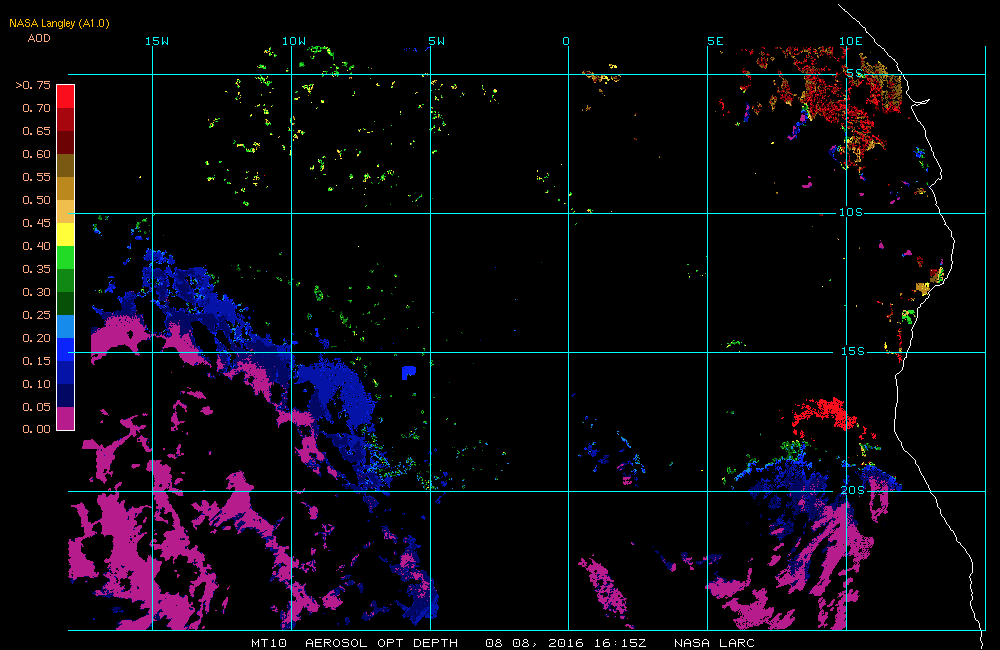Click the '>0.75' legend value
Image resolution: width=1000 pixels, height=650 pixels.
[x=33, y=85]
